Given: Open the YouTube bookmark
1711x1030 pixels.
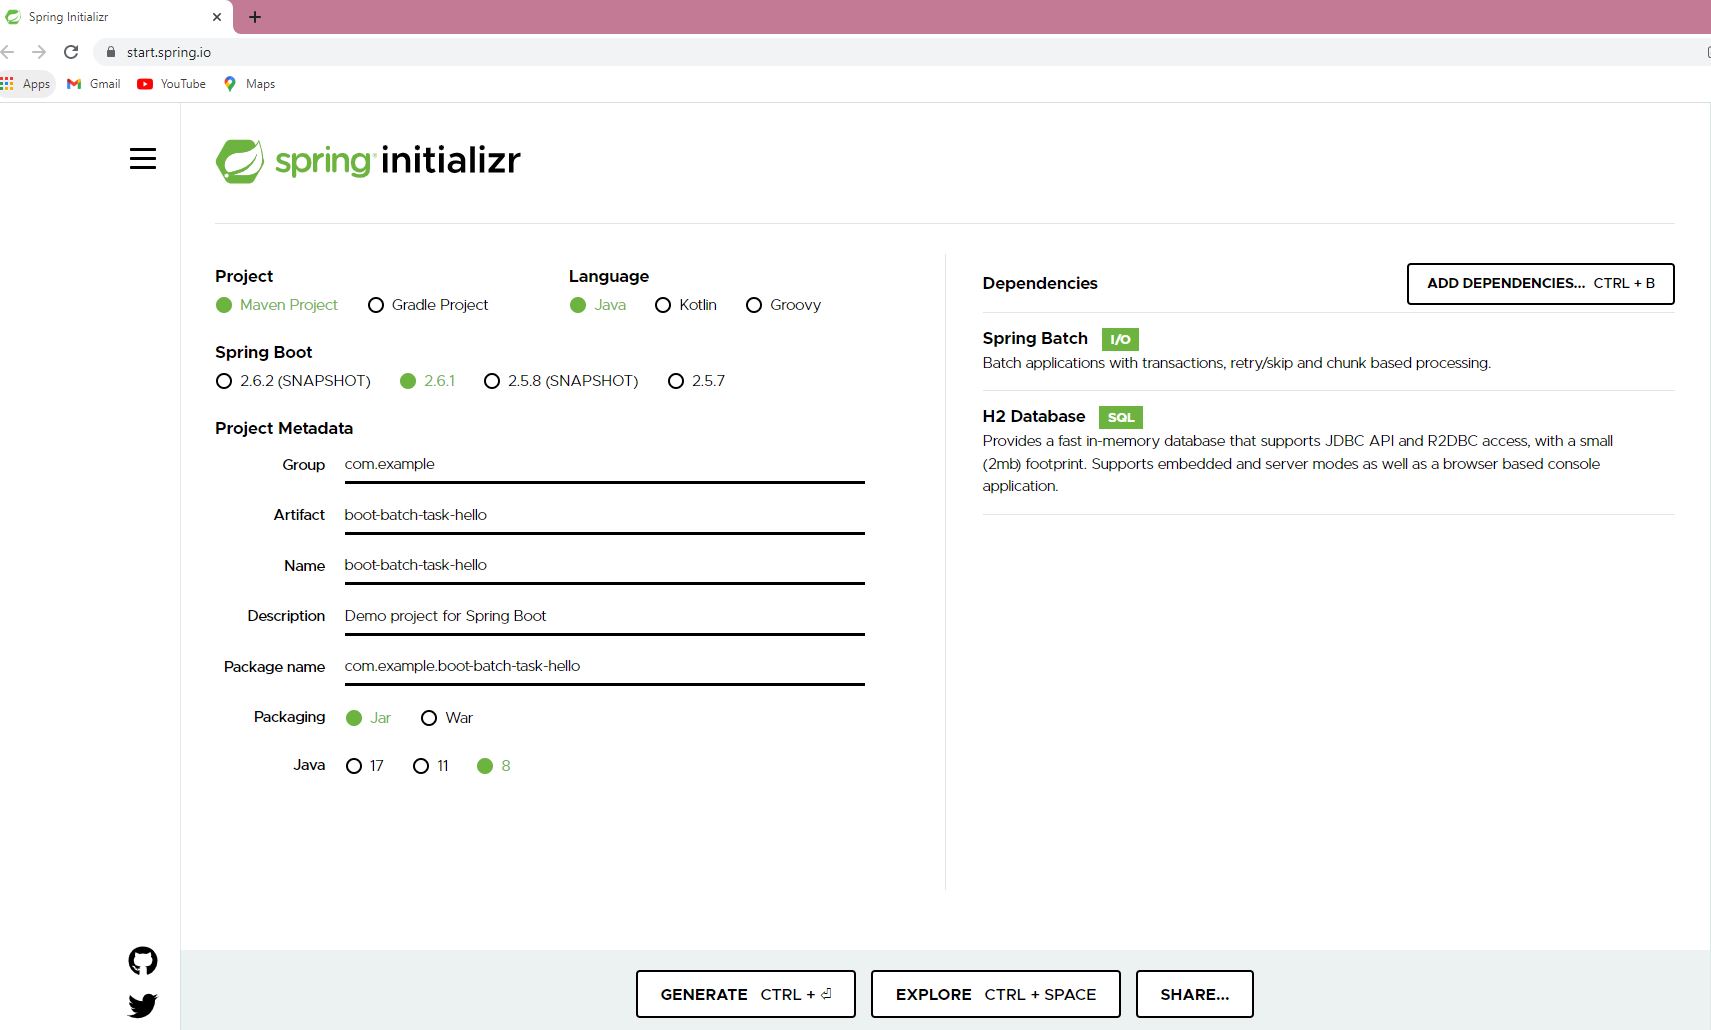Looking at the screenshot, I should pos(171,84).
